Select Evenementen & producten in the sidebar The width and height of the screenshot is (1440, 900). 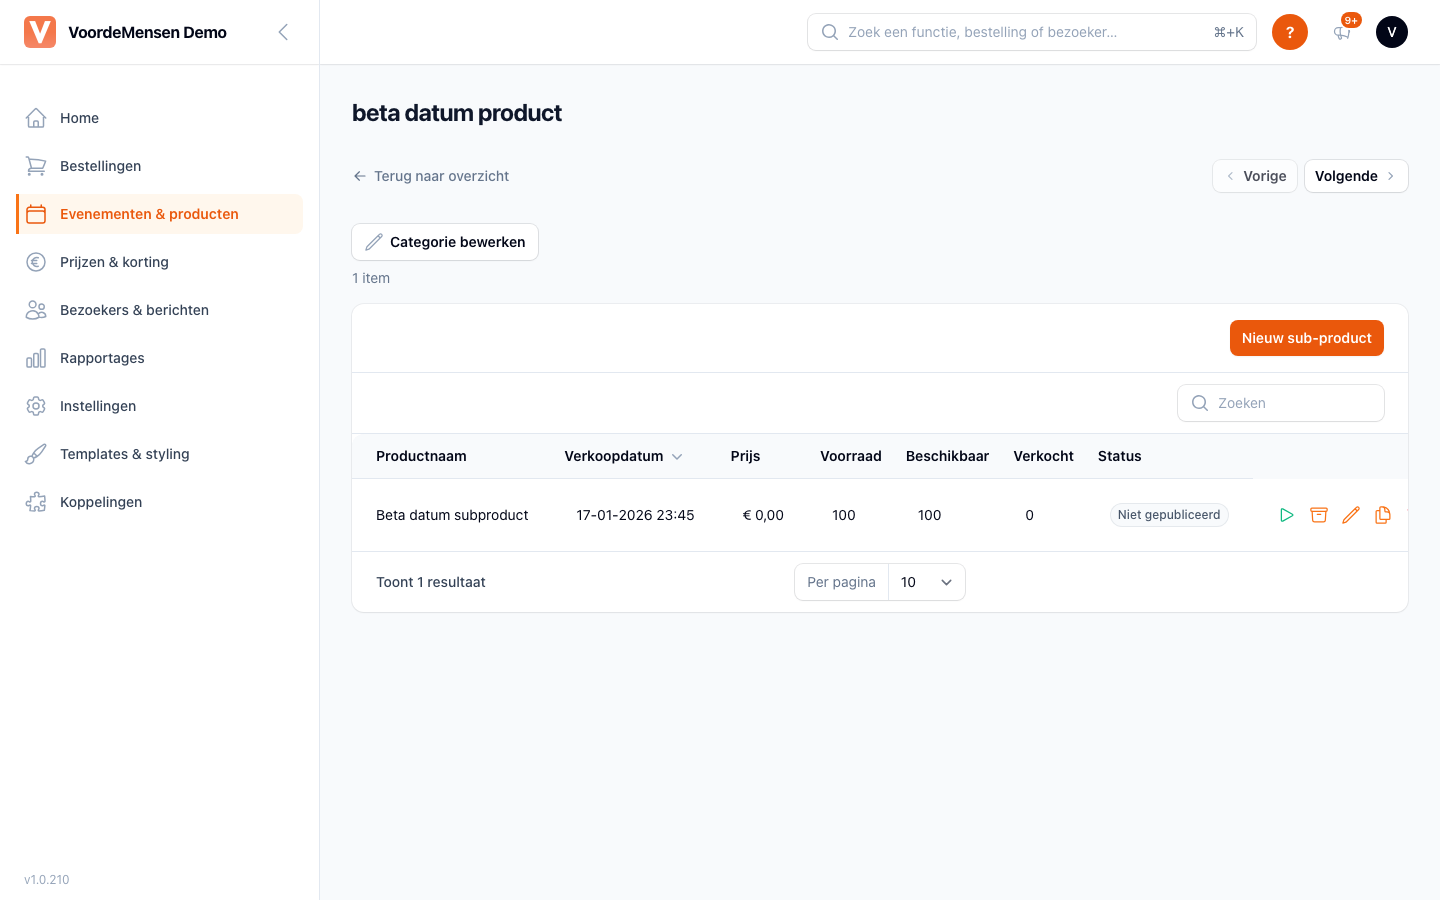(x=160, y=214)
